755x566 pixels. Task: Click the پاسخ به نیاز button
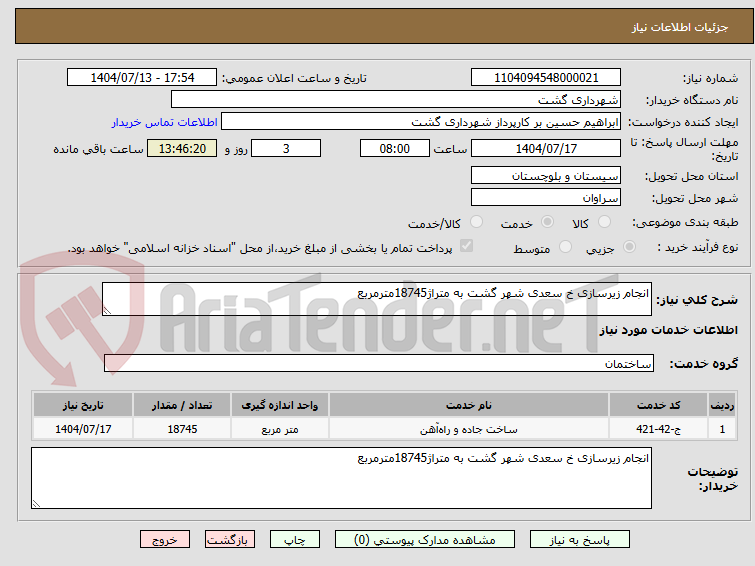[x=580, y=540]
